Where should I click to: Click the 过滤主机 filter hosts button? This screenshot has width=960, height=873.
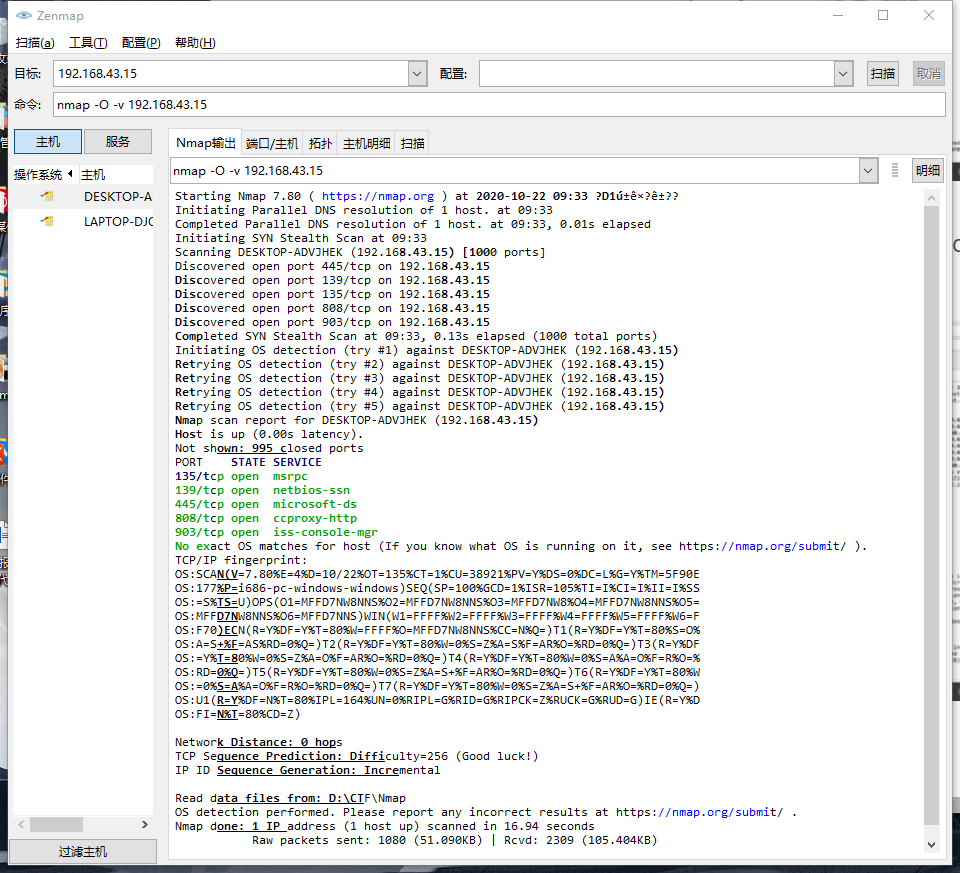point(83,851)
